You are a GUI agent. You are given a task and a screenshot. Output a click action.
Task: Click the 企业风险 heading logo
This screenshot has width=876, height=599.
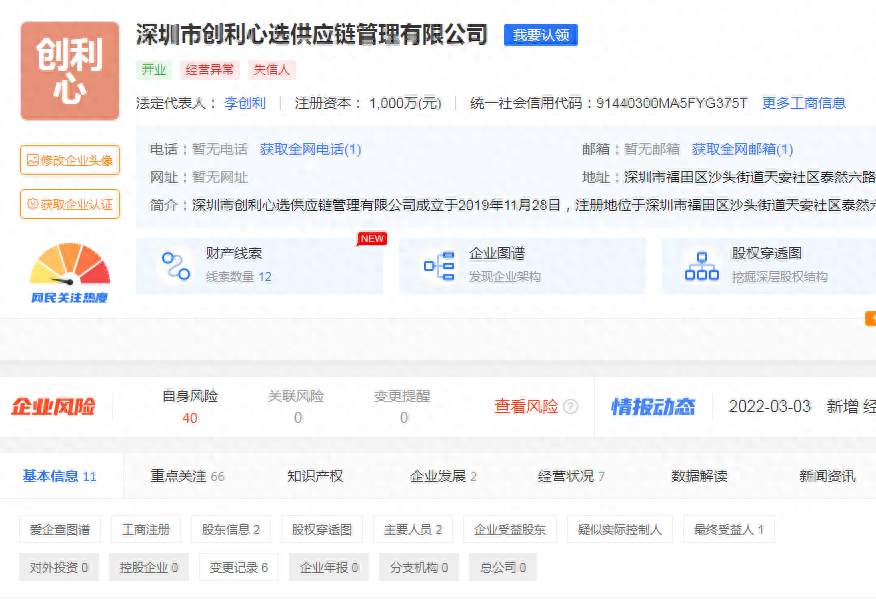coord(54,406)
